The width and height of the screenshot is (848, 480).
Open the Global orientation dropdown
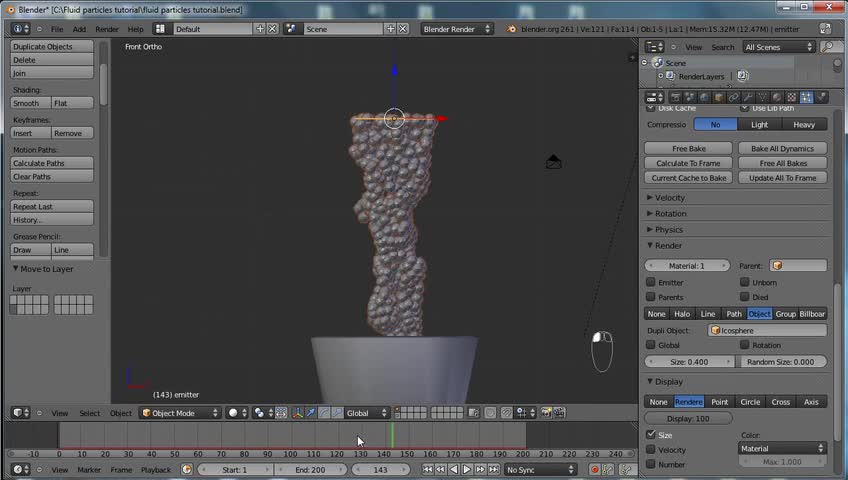[367, 413]
